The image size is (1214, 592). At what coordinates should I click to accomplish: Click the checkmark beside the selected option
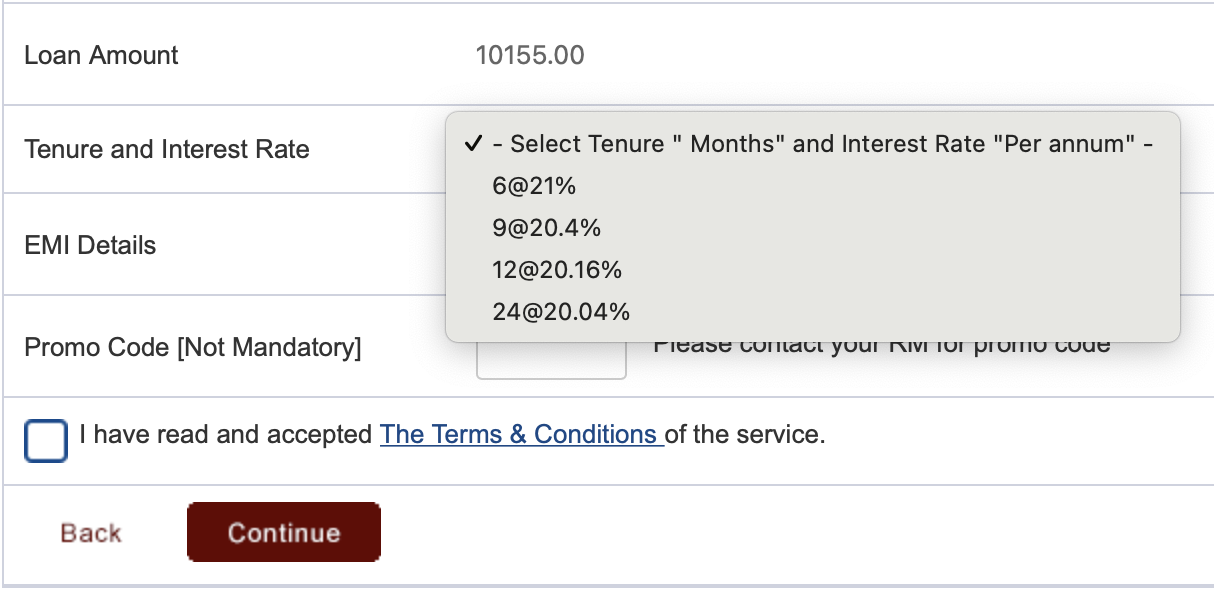[472, 144]
